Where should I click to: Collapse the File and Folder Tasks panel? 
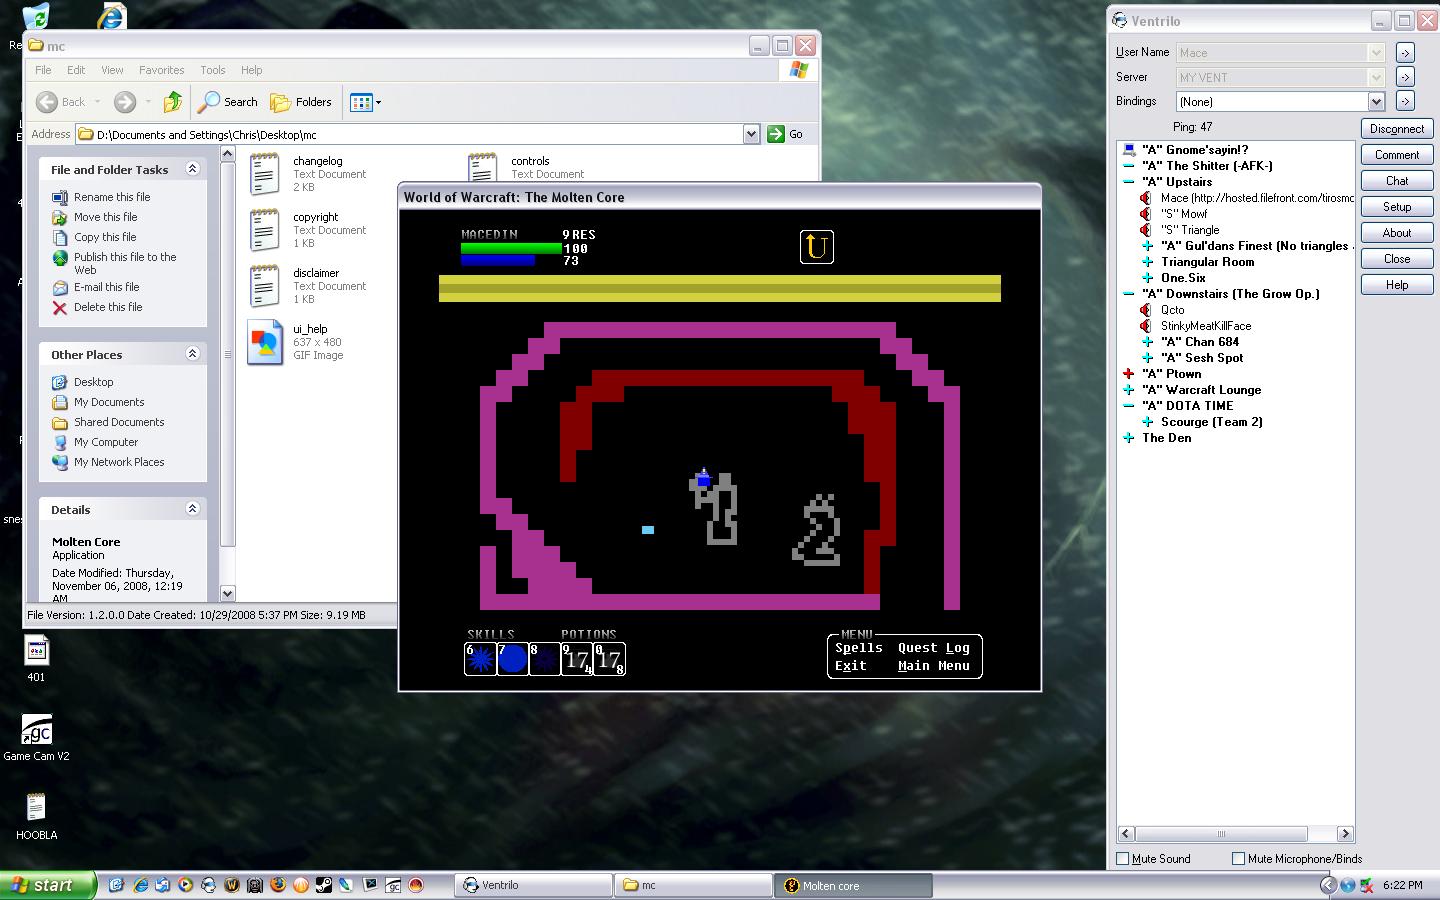pos(192,170)
